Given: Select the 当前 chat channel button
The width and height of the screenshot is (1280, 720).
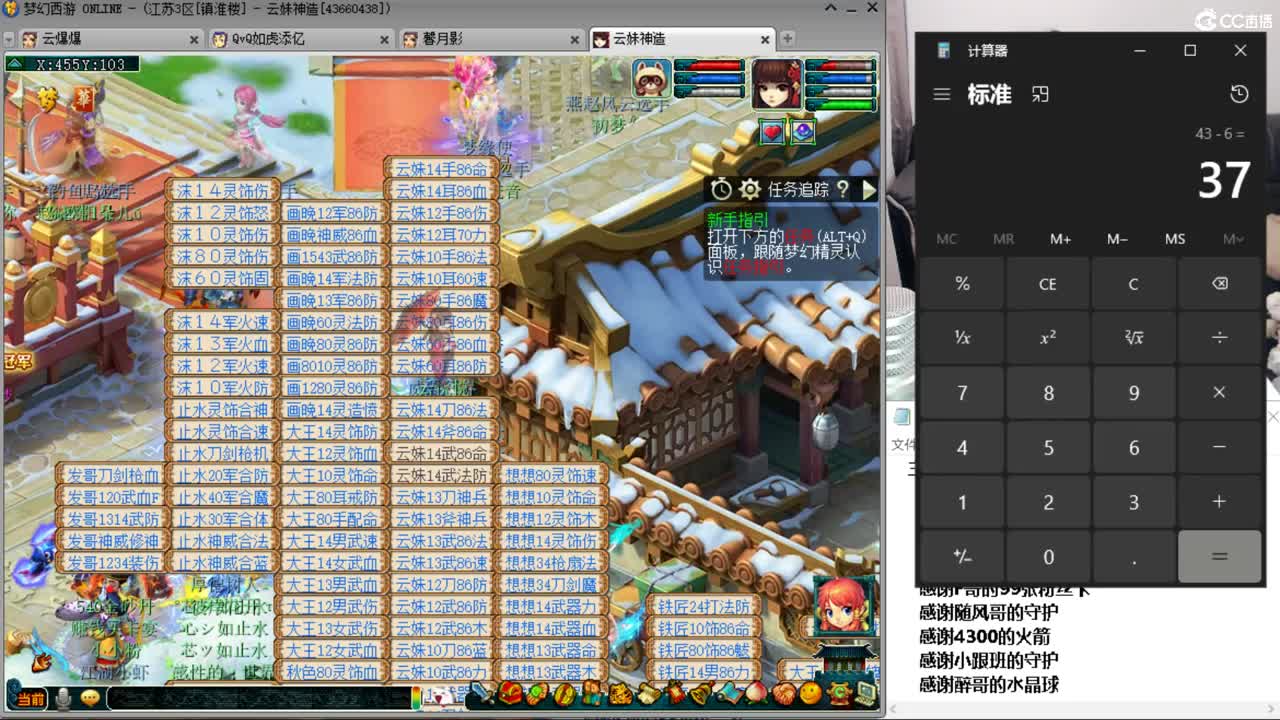Looking at the screenshot, I should pyautogui.click(x=30, y=698).
